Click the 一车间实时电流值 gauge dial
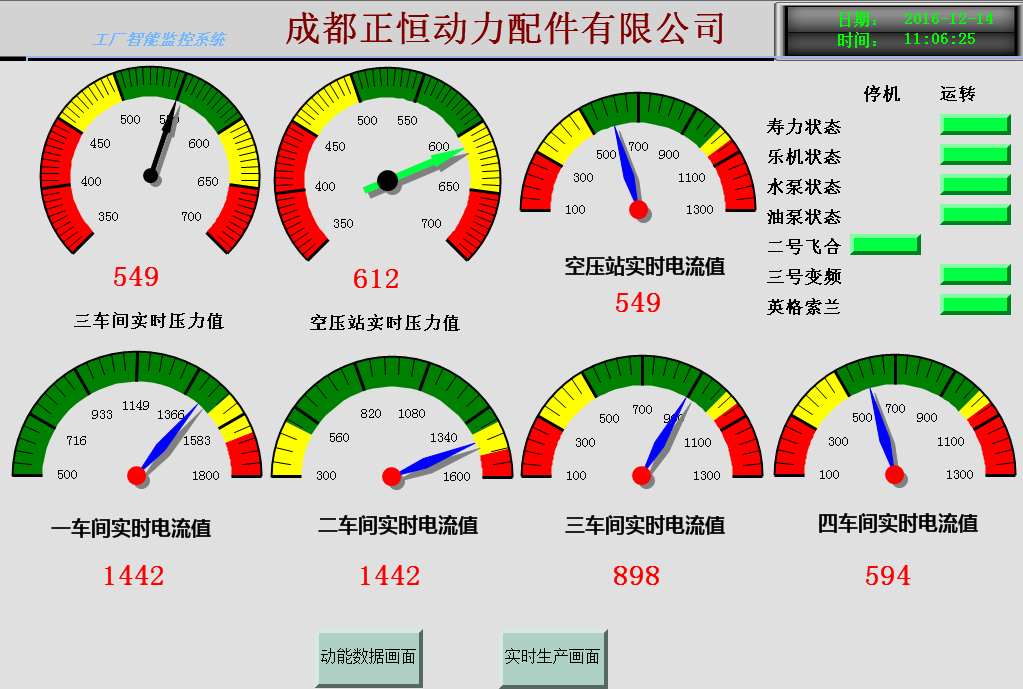The image size is (1023, 689). point(137,420)
